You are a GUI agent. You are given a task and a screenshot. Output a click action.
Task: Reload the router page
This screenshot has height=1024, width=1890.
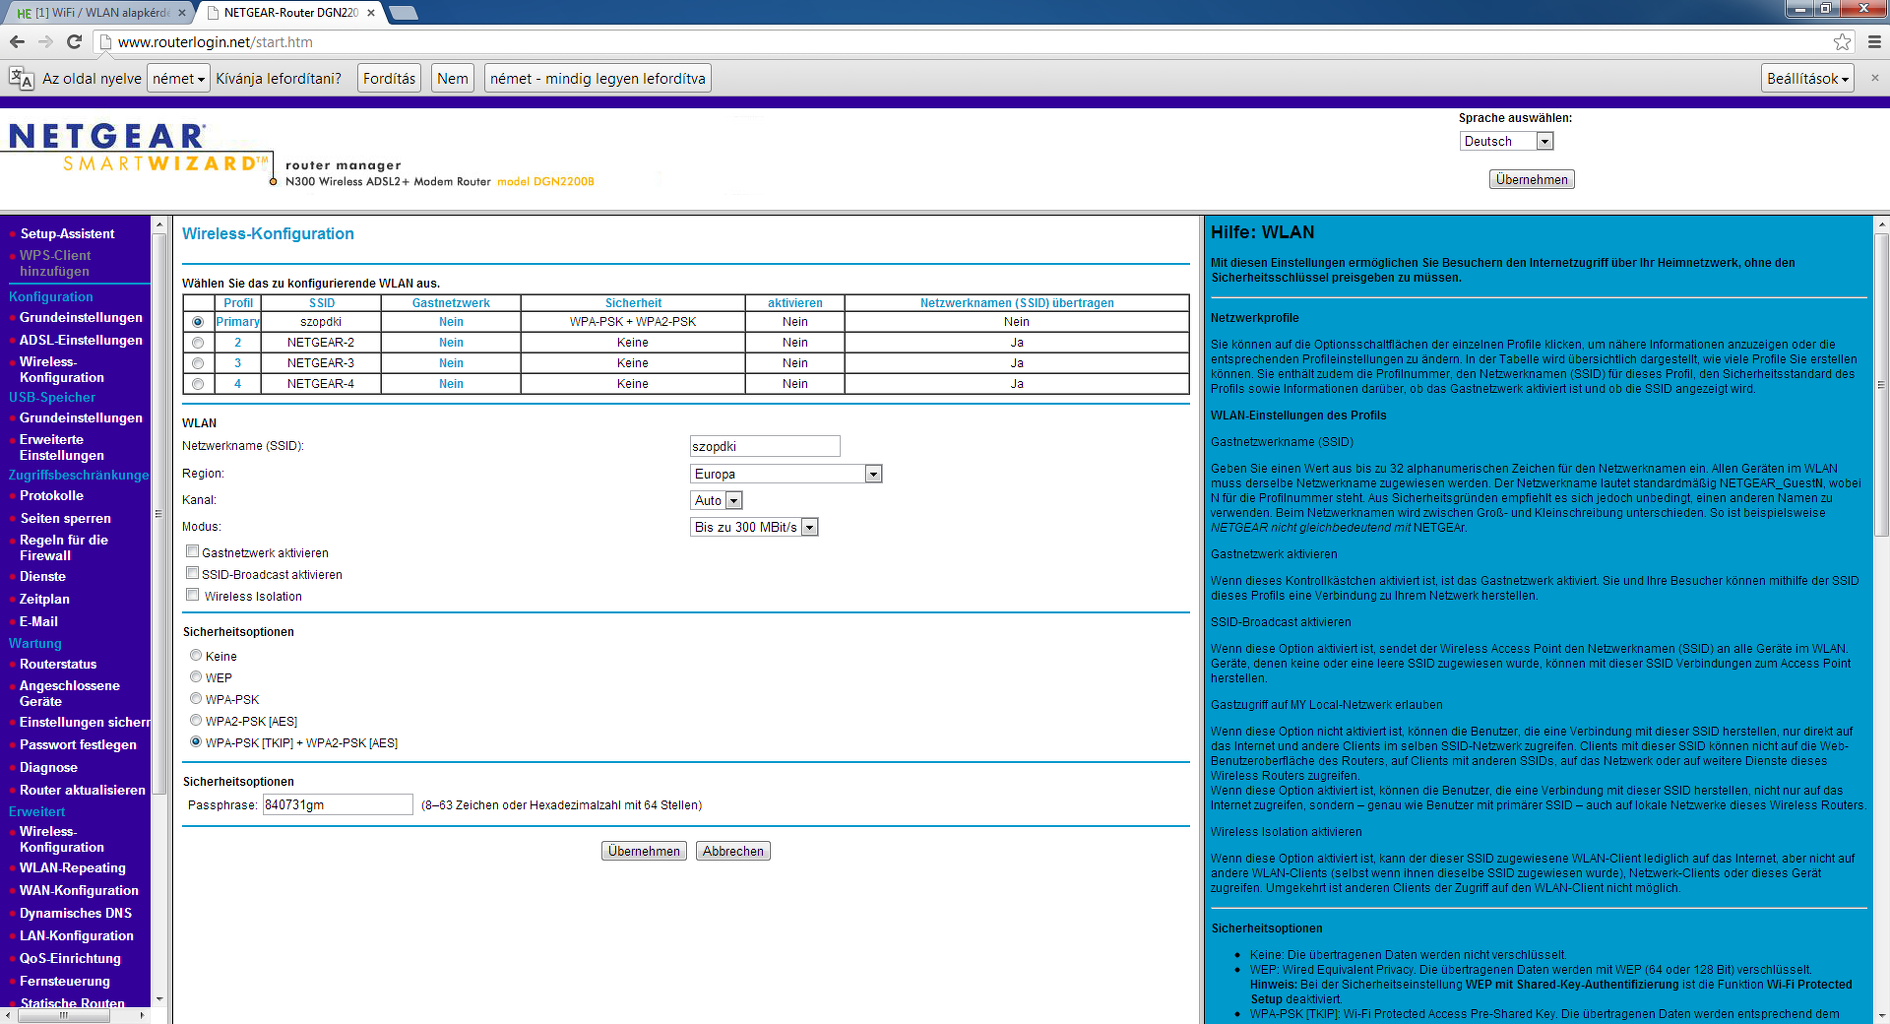pos(74,42)
